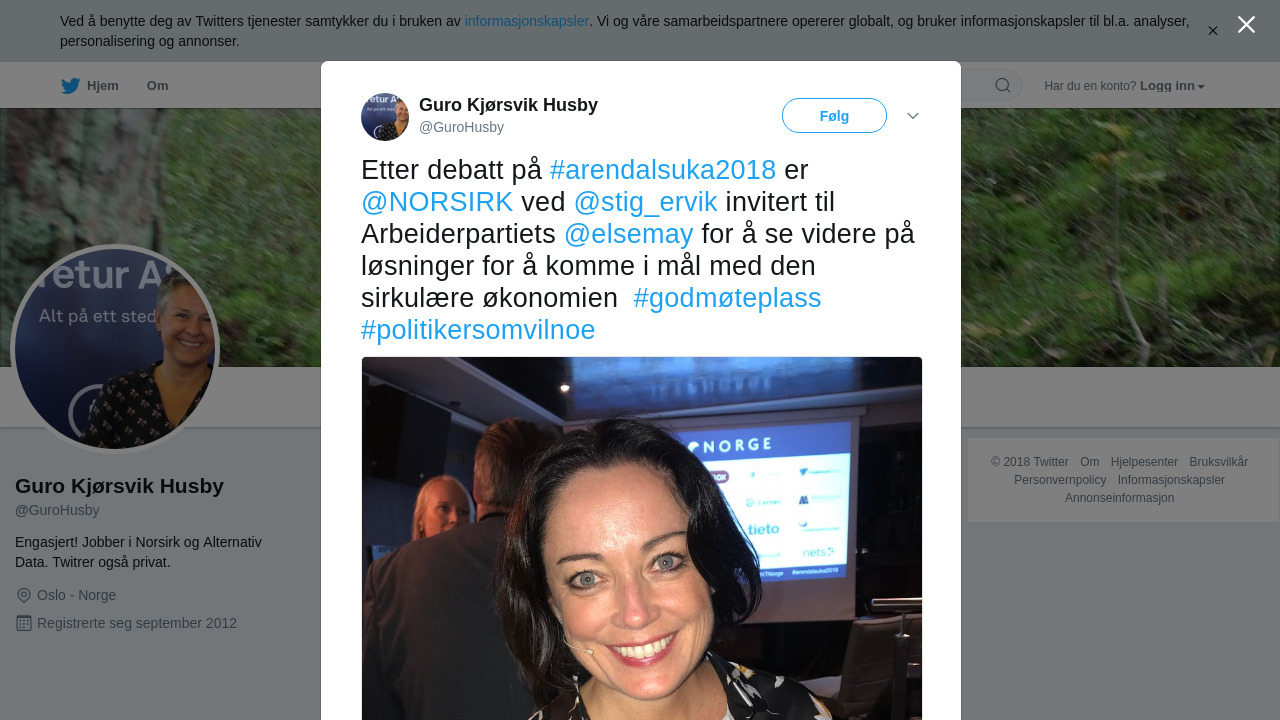Open the #godmøteplass hashtag
The height and width of the screenshot is (720, 1280).
point(727,298)
